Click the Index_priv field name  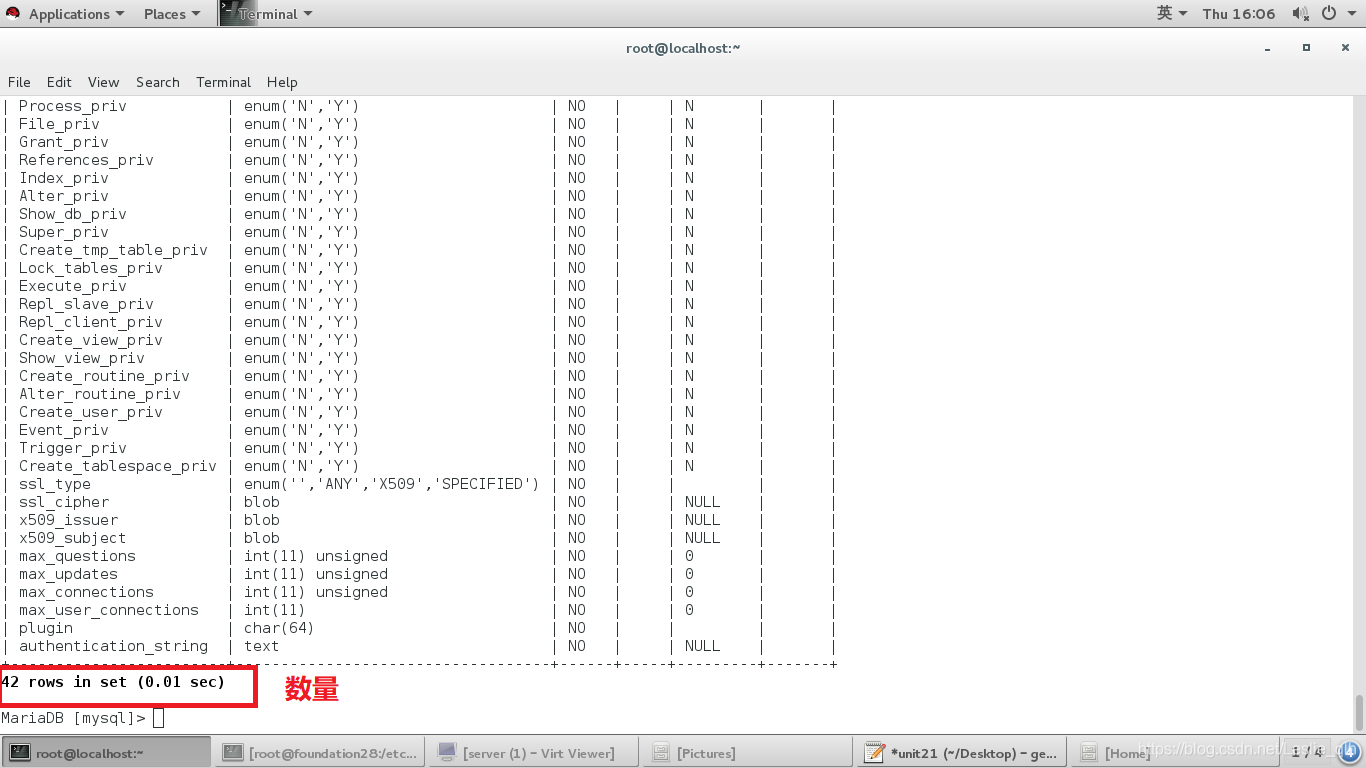tap(63, 178)
